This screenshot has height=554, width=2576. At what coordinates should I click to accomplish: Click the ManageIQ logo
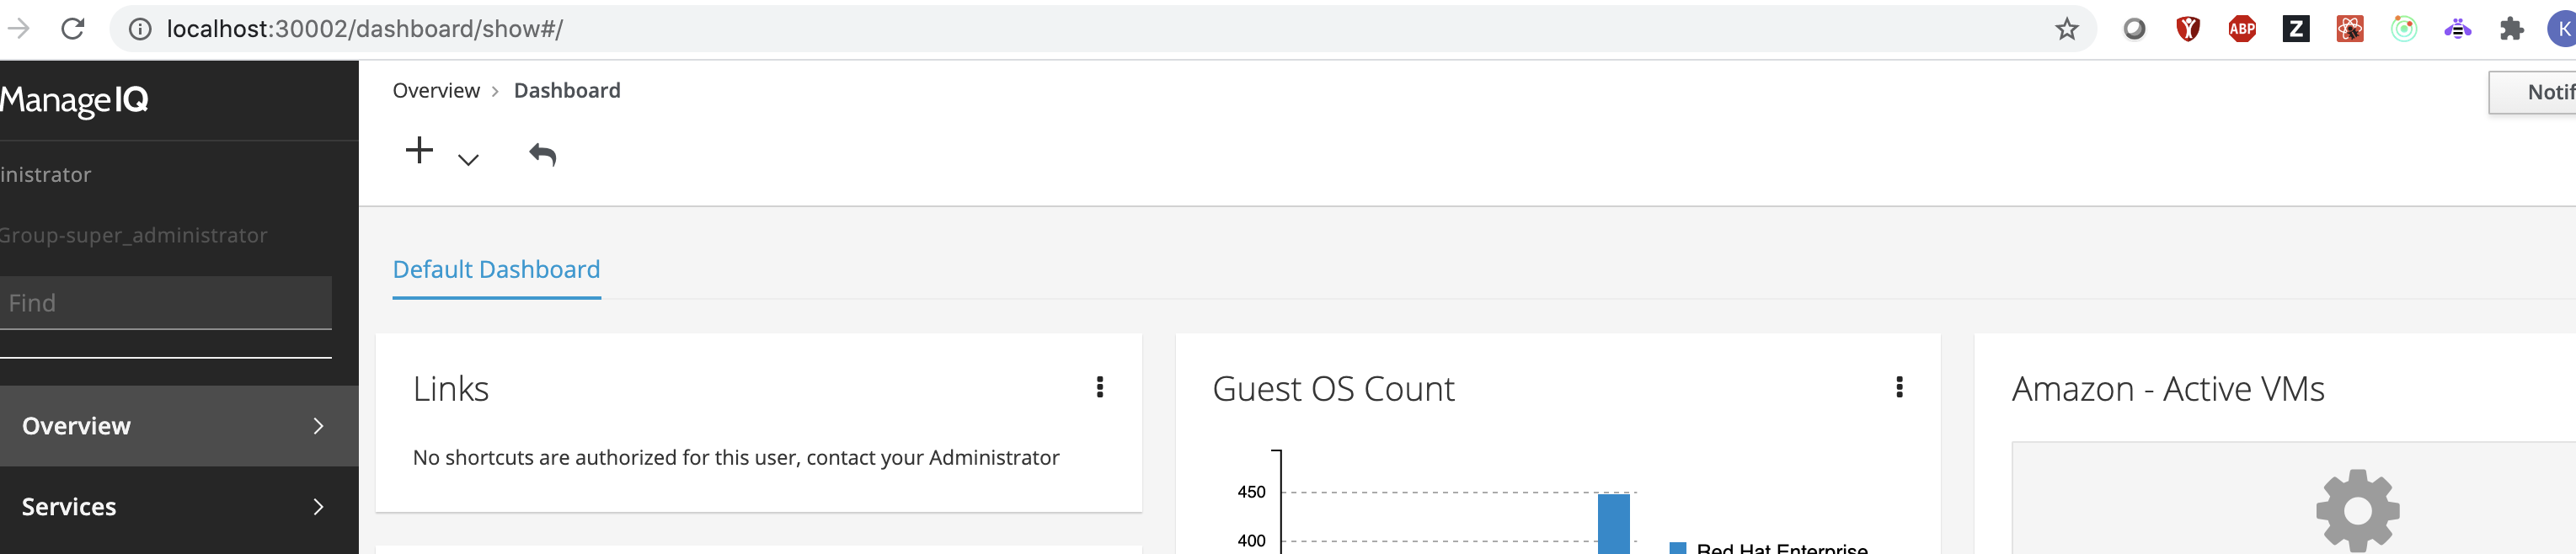74,100
